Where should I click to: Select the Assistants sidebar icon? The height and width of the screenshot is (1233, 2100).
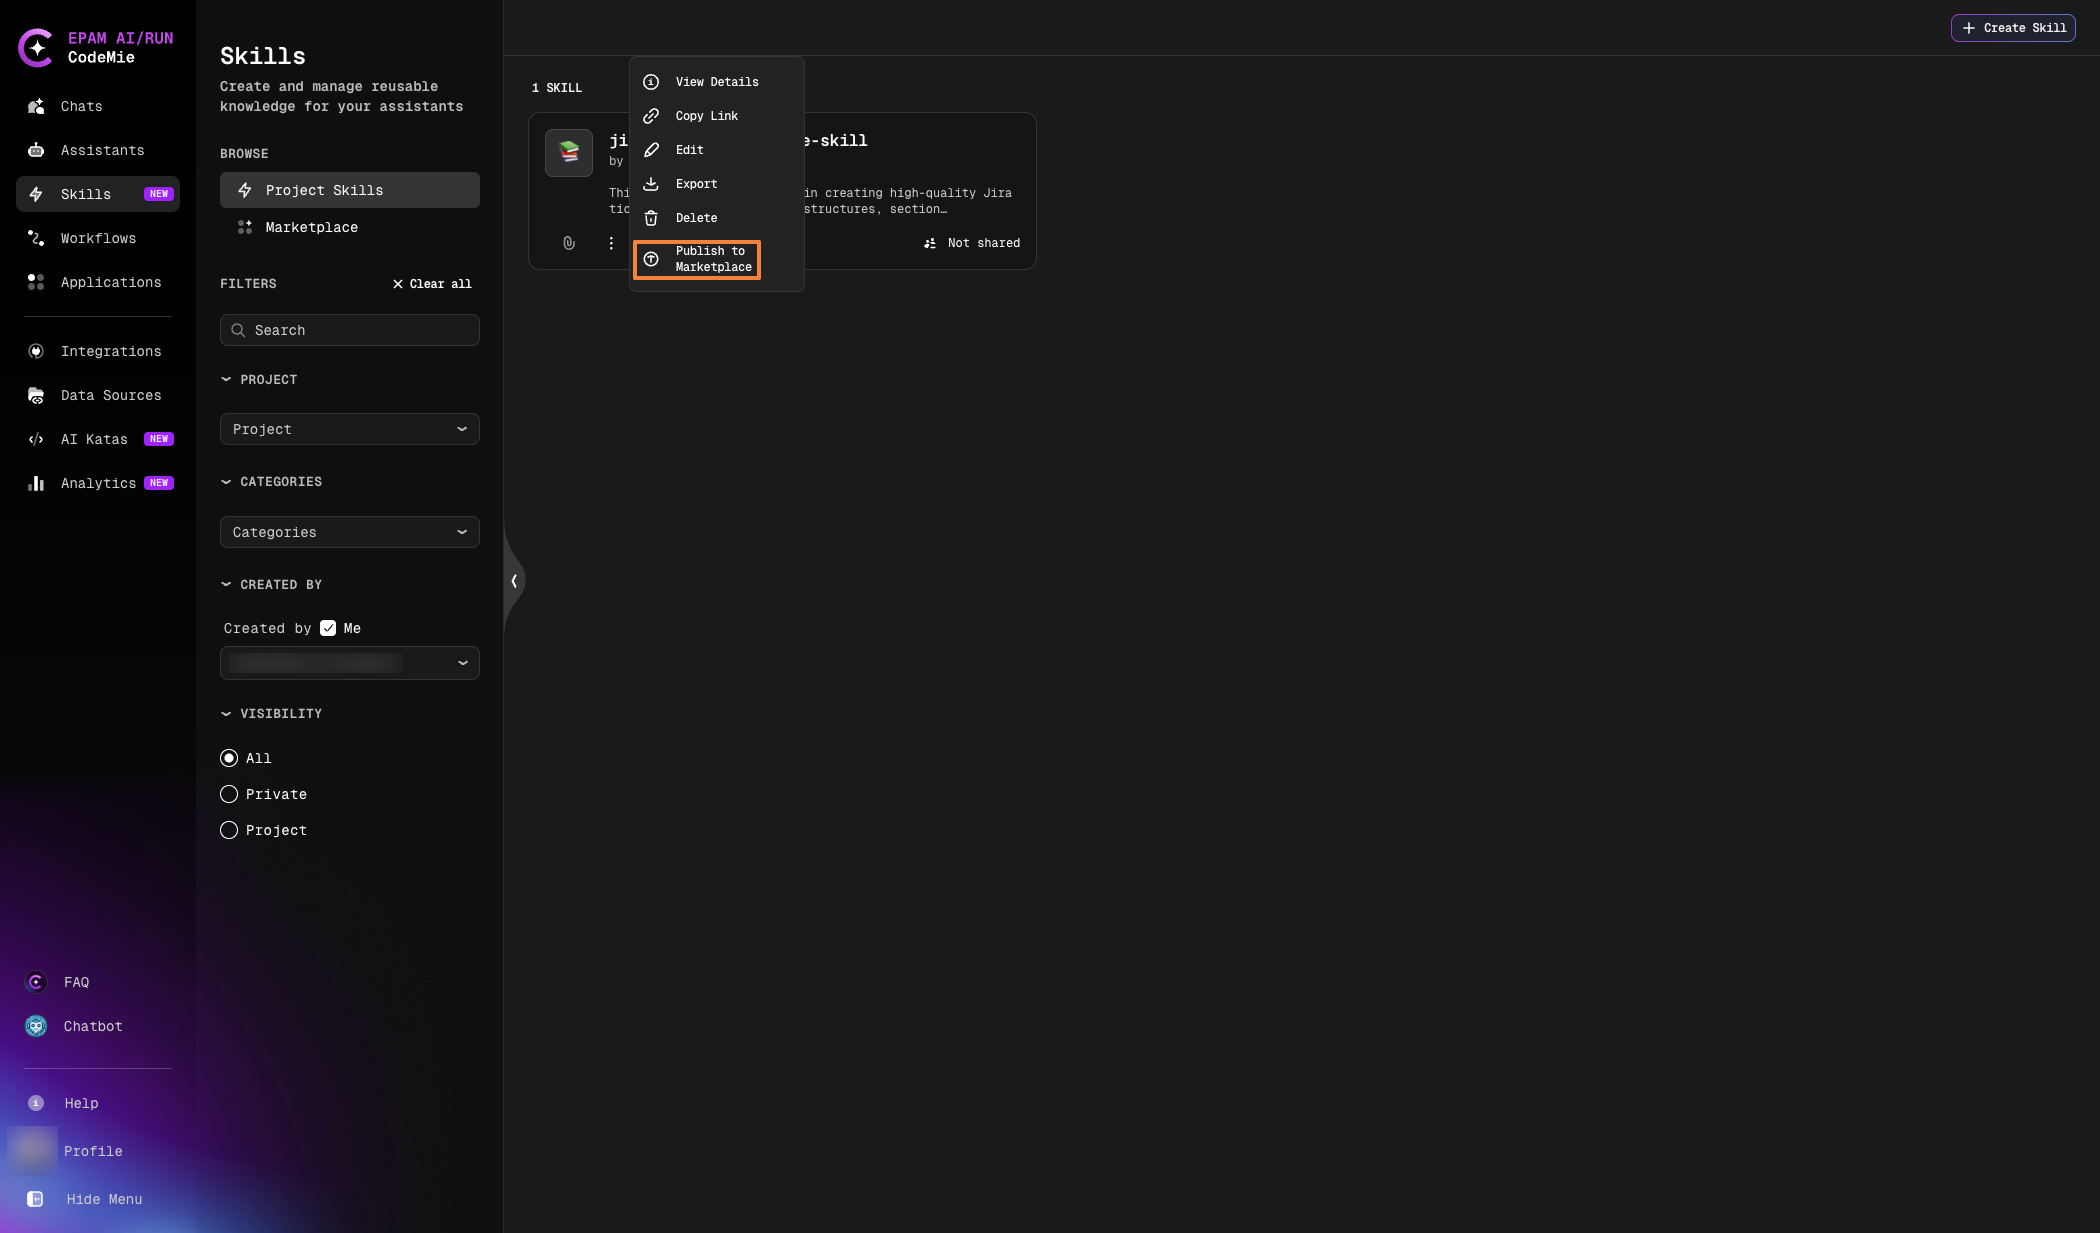(36, 150)
